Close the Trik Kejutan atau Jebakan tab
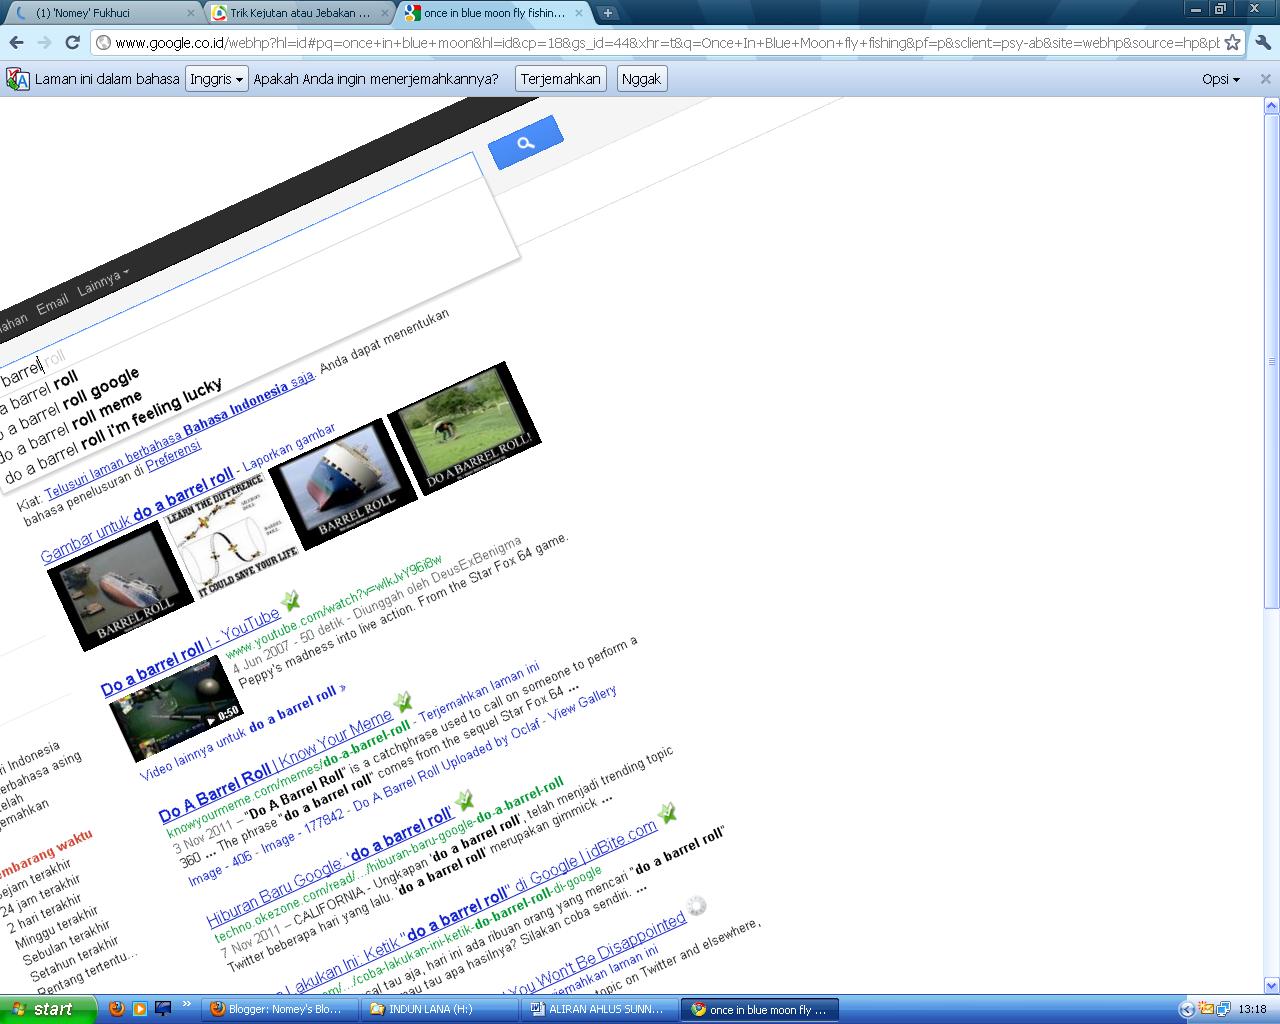 pos(384,13)
